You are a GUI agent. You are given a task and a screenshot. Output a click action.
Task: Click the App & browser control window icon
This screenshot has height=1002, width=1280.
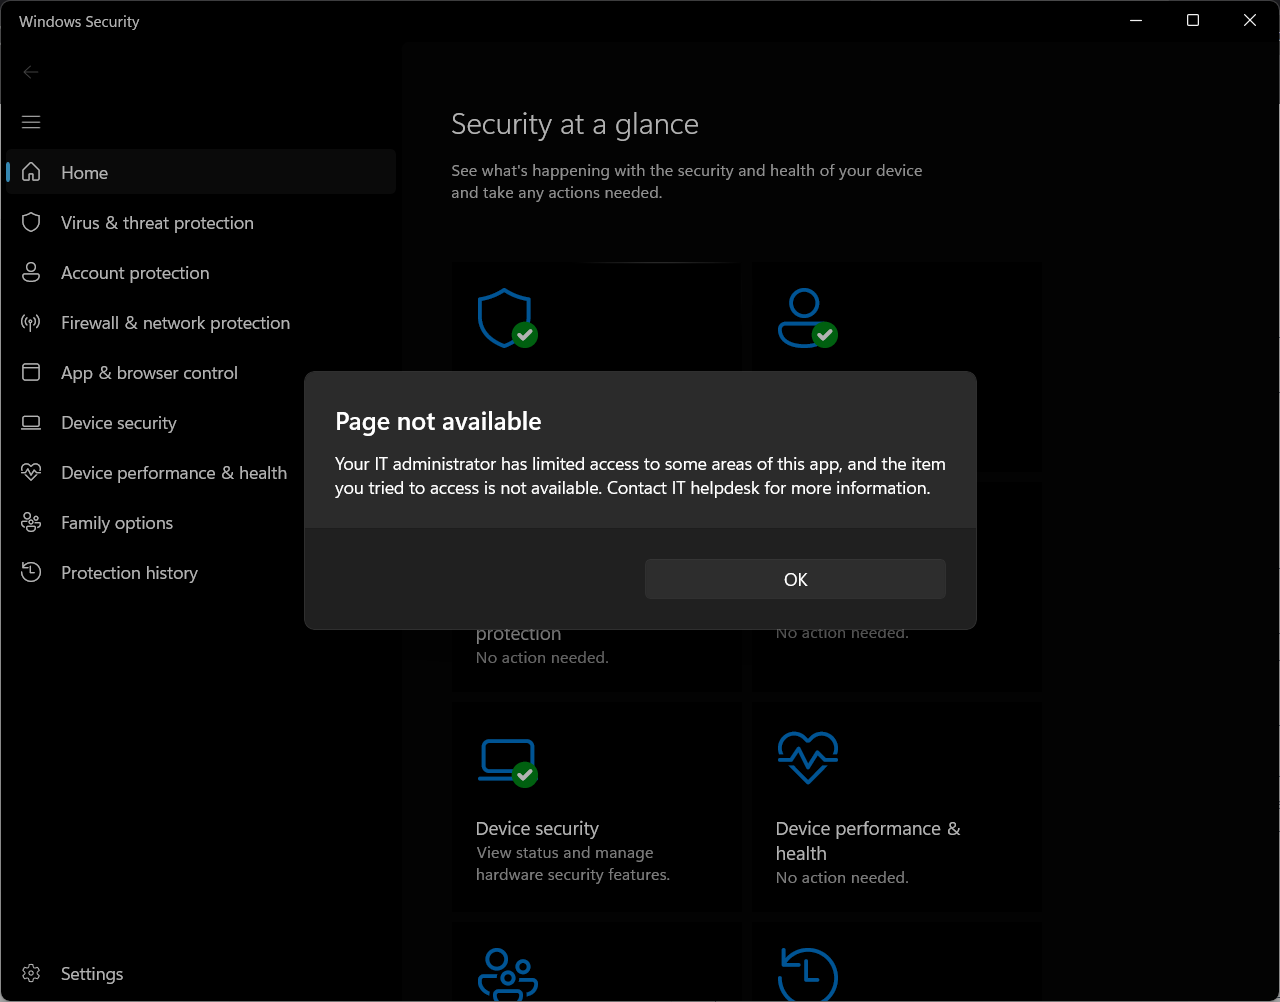(x=31, y=372)
